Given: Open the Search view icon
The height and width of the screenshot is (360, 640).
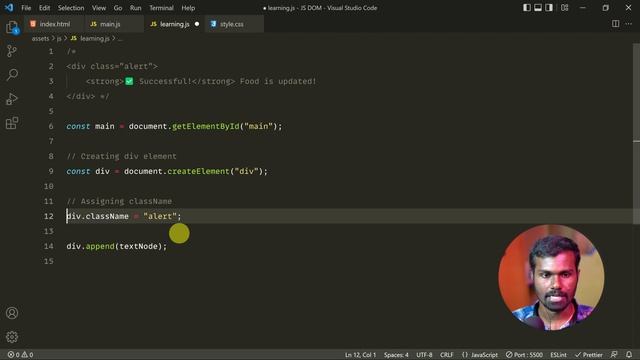Looking at the screenshot, I should click(x=12, y=75).
